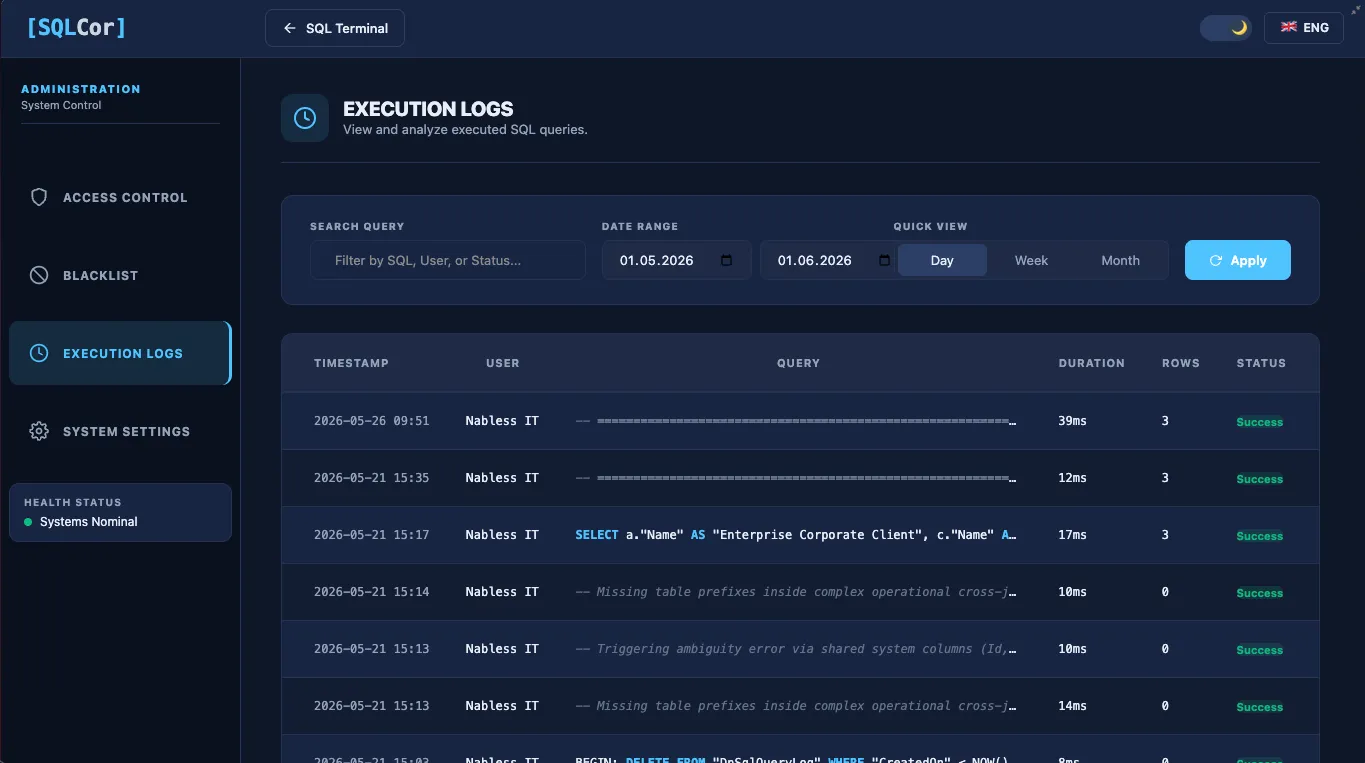This screenshot has height=763, width=1365.
Task: Click the Apply button
Action: 1238,260
